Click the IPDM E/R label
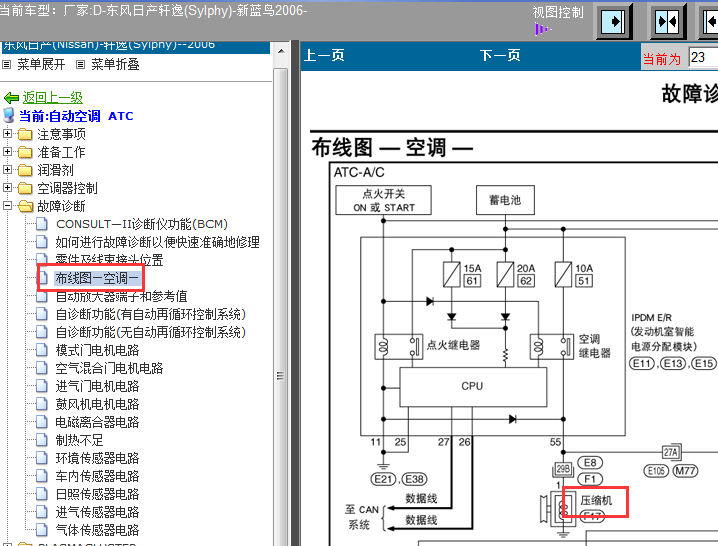The height and width of the screenshot is (546, 718). click(652, 318)
